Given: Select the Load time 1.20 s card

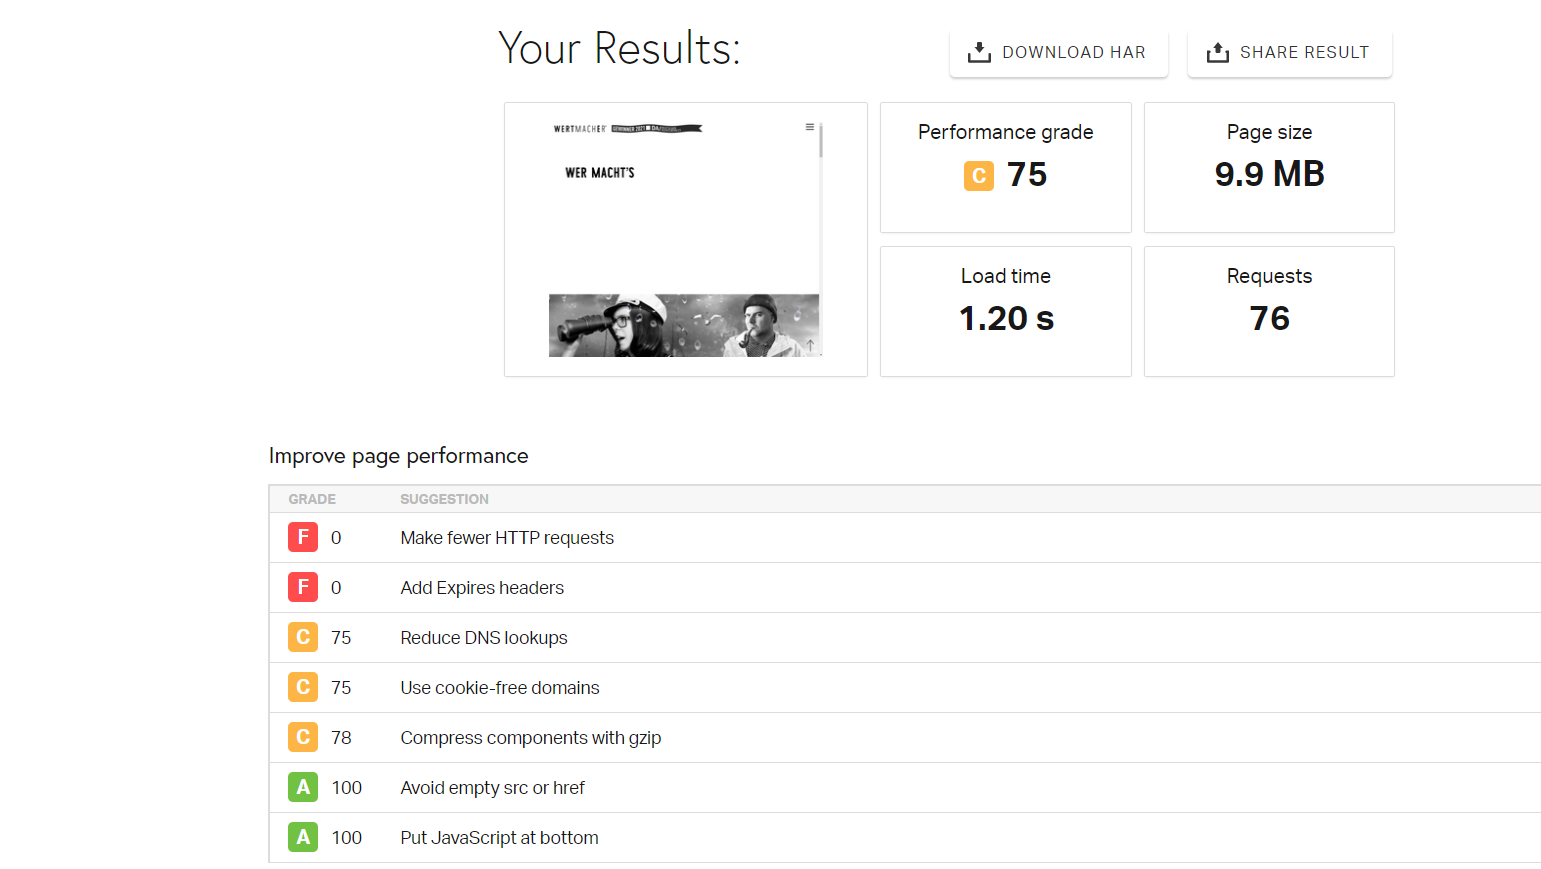Looking at the screenshot, I should point(1005,311).
